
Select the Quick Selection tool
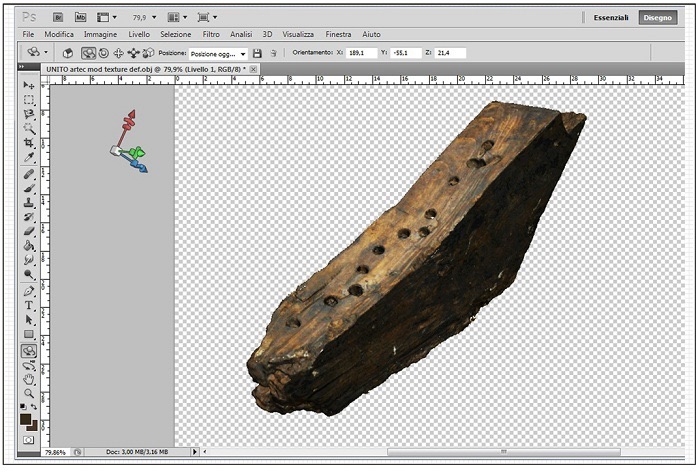click(x=29, y=129)
